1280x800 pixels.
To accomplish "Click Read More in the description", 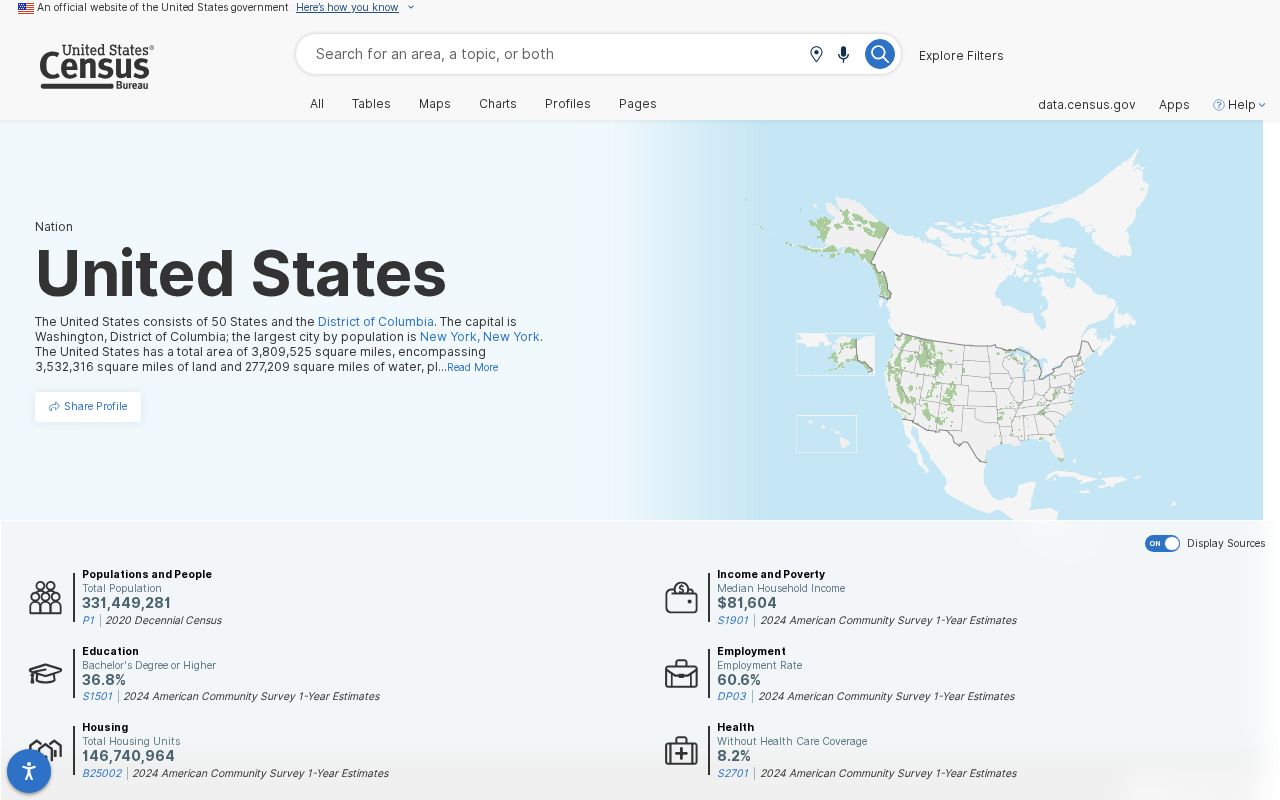I will click(x=472, y=368).
